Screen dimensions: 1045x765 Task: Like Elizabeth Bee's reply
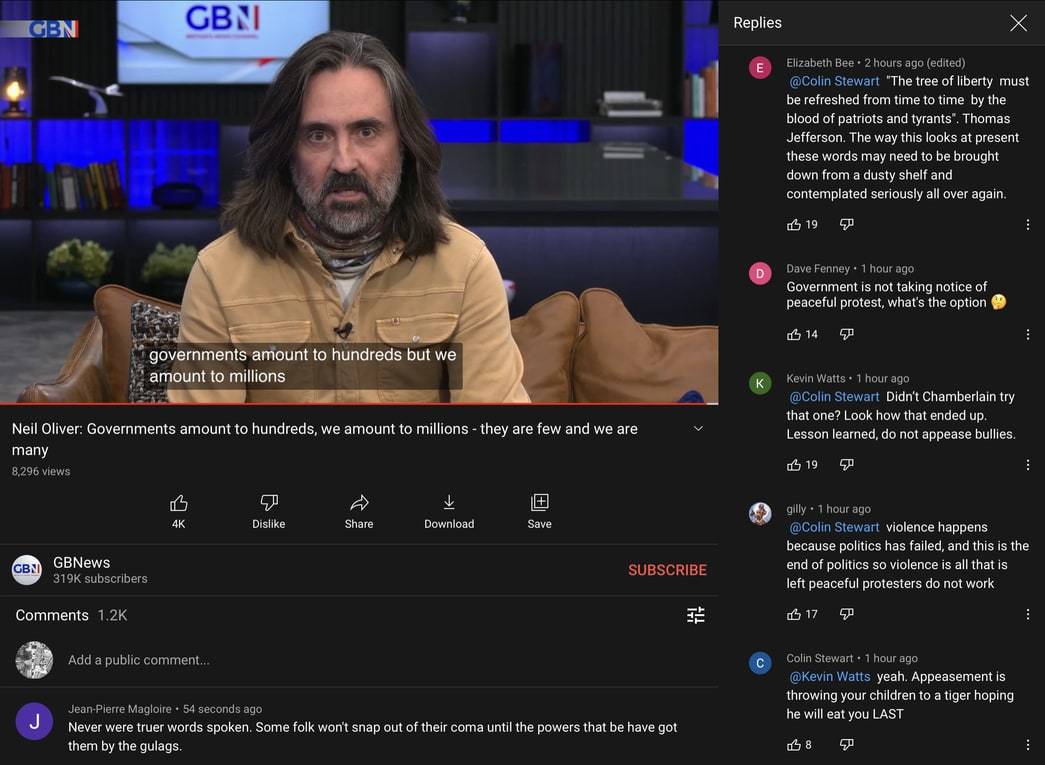(794, 225)
